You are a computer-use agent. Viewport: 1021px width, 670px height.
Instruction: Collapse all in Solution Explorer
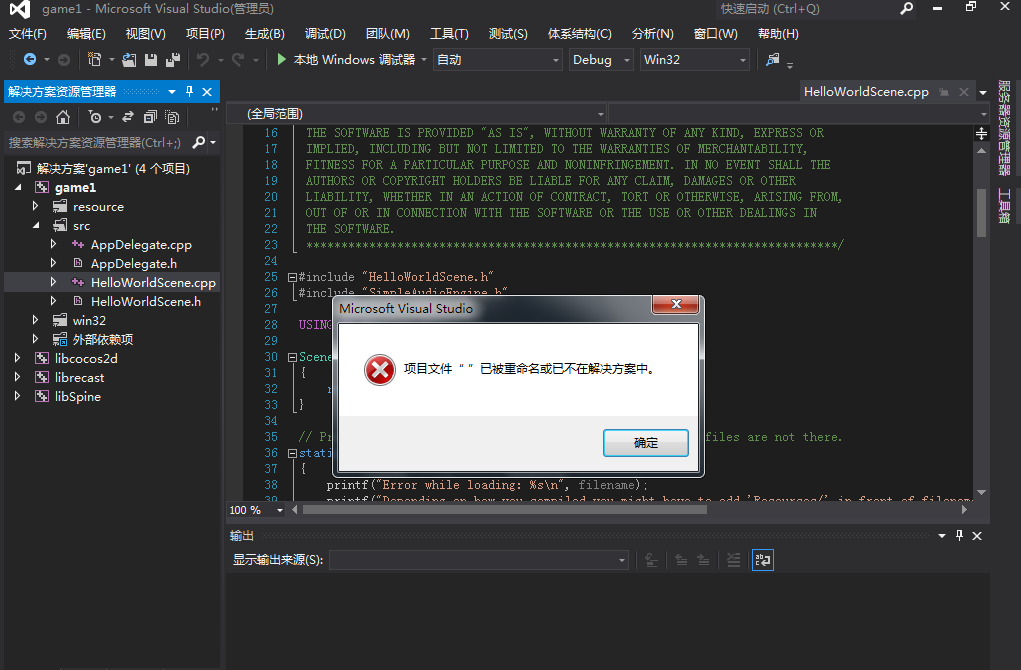150,117
